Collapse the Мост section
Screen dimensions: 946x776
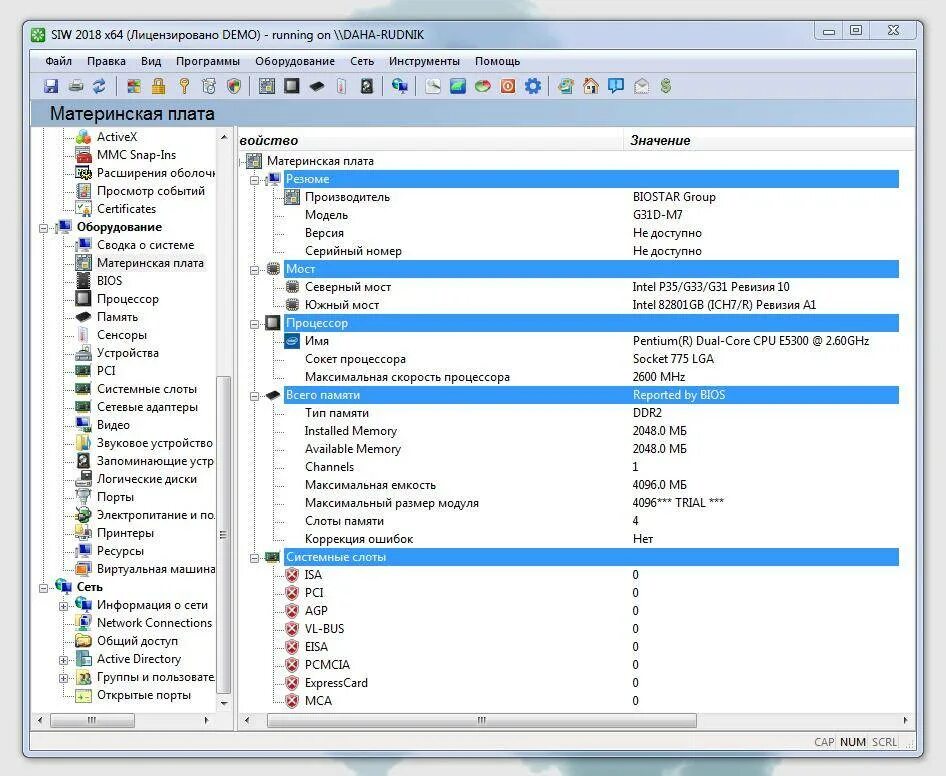coord(255,270)
